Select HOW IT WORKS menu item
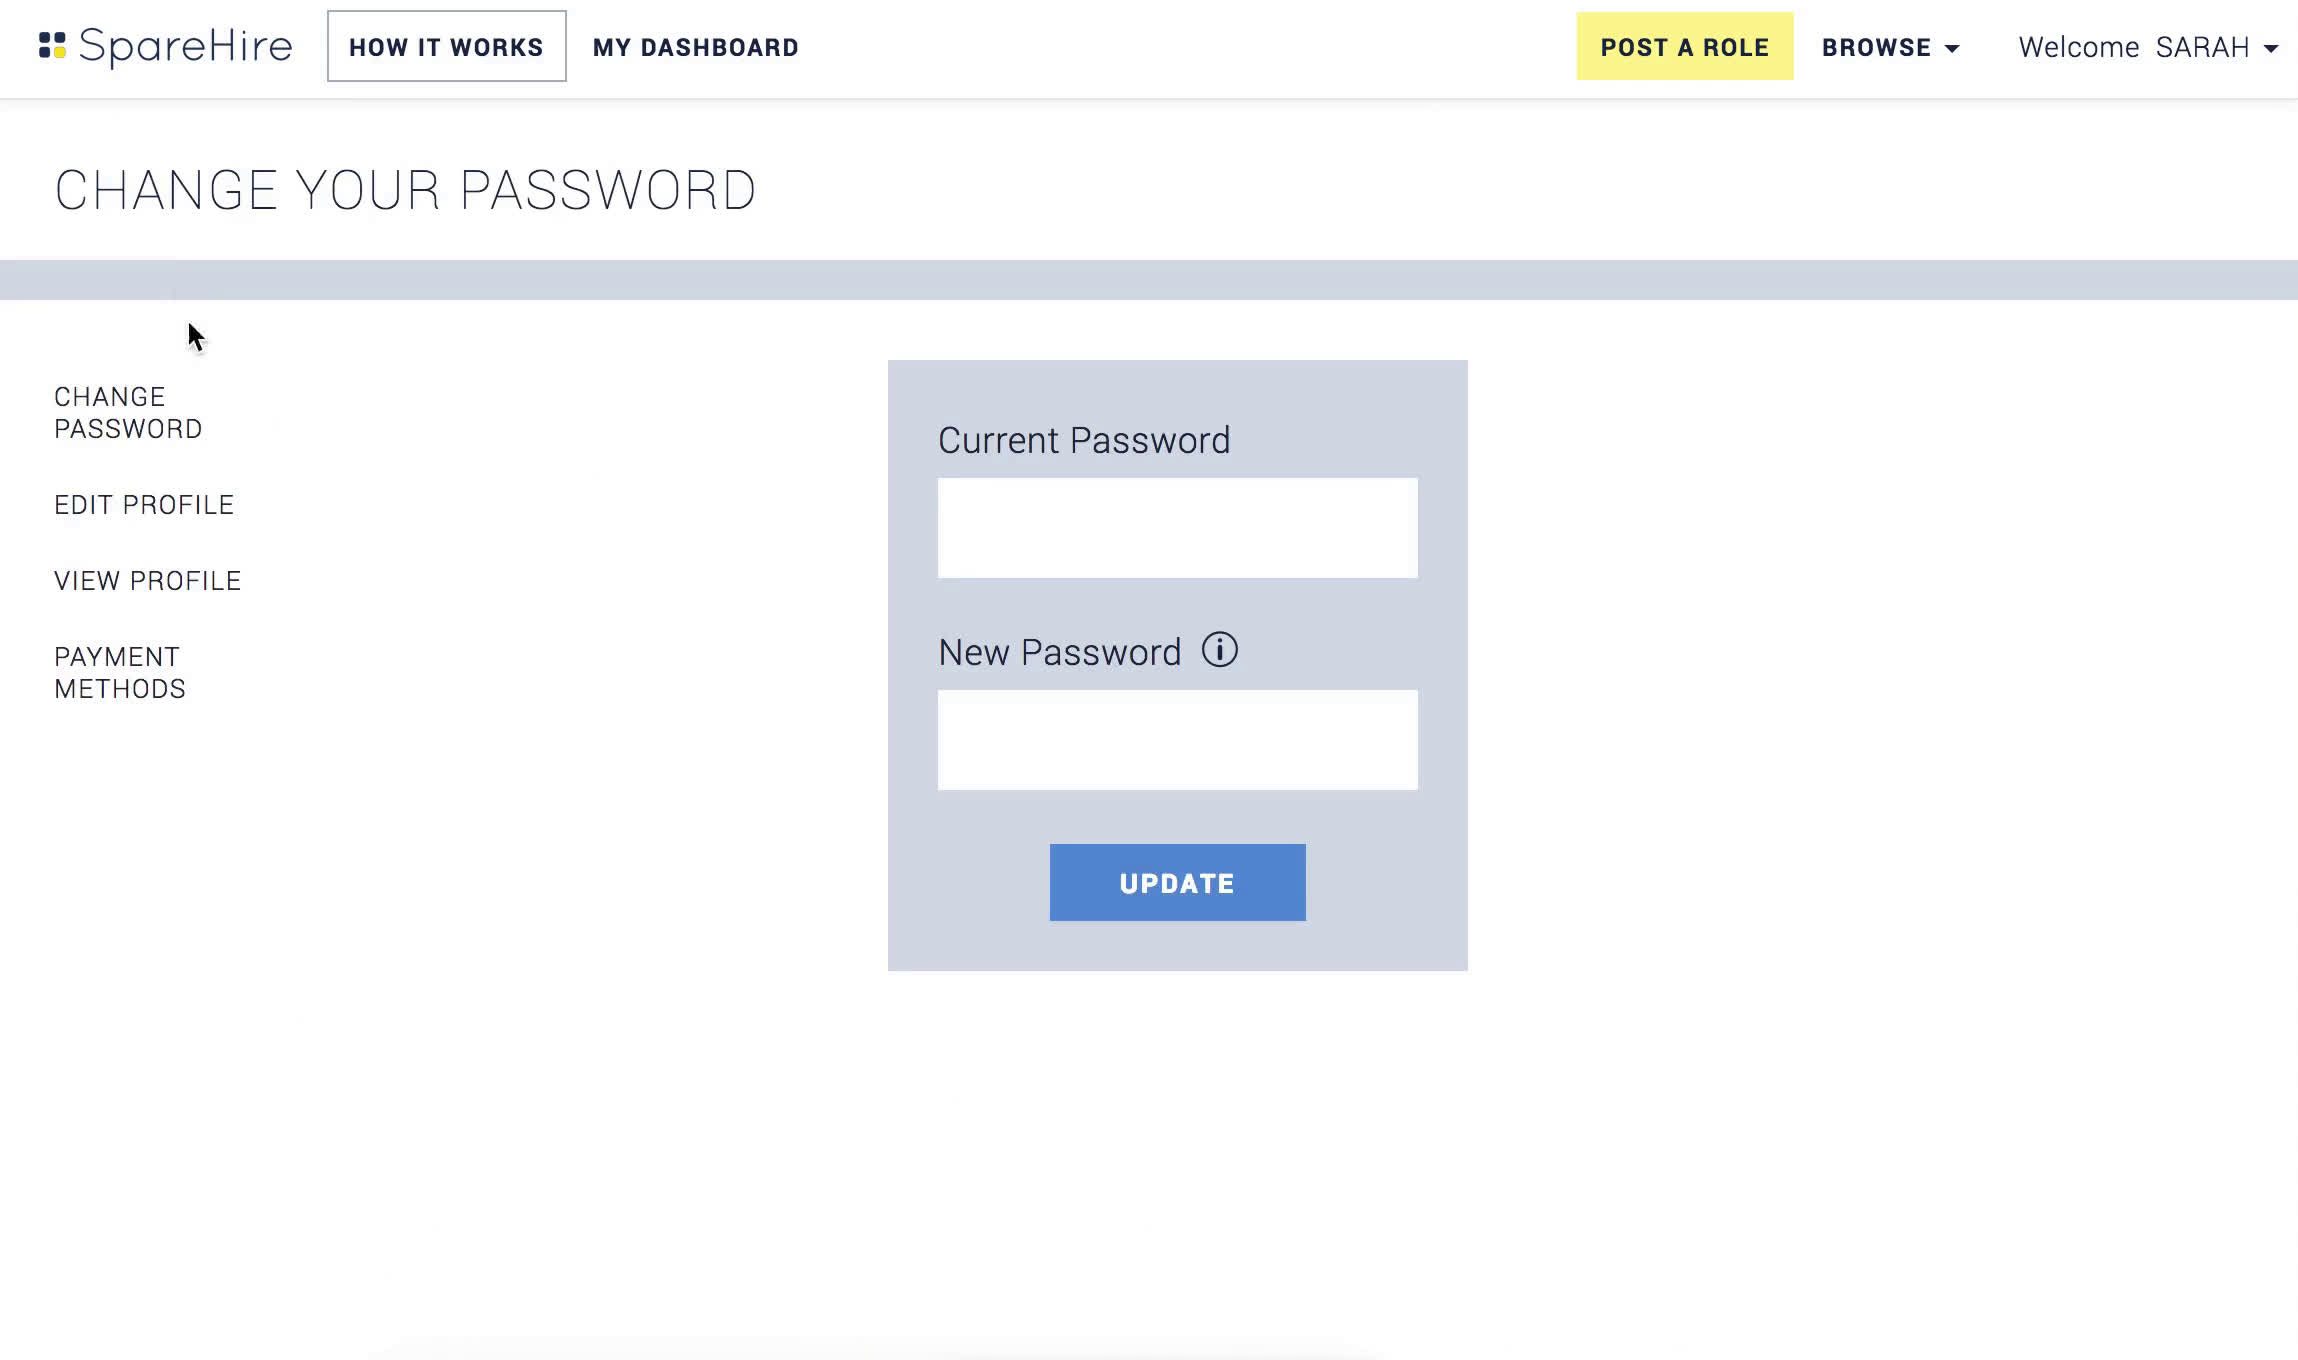Screen dimensions: 2298x1360 coord(447,47)
